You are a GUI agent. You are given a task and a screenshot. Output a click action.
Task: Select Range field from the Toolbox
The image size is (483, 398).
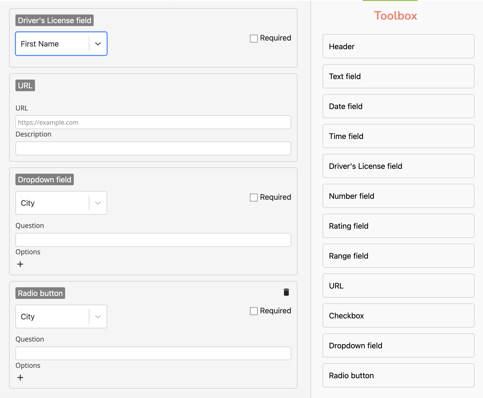398,256
